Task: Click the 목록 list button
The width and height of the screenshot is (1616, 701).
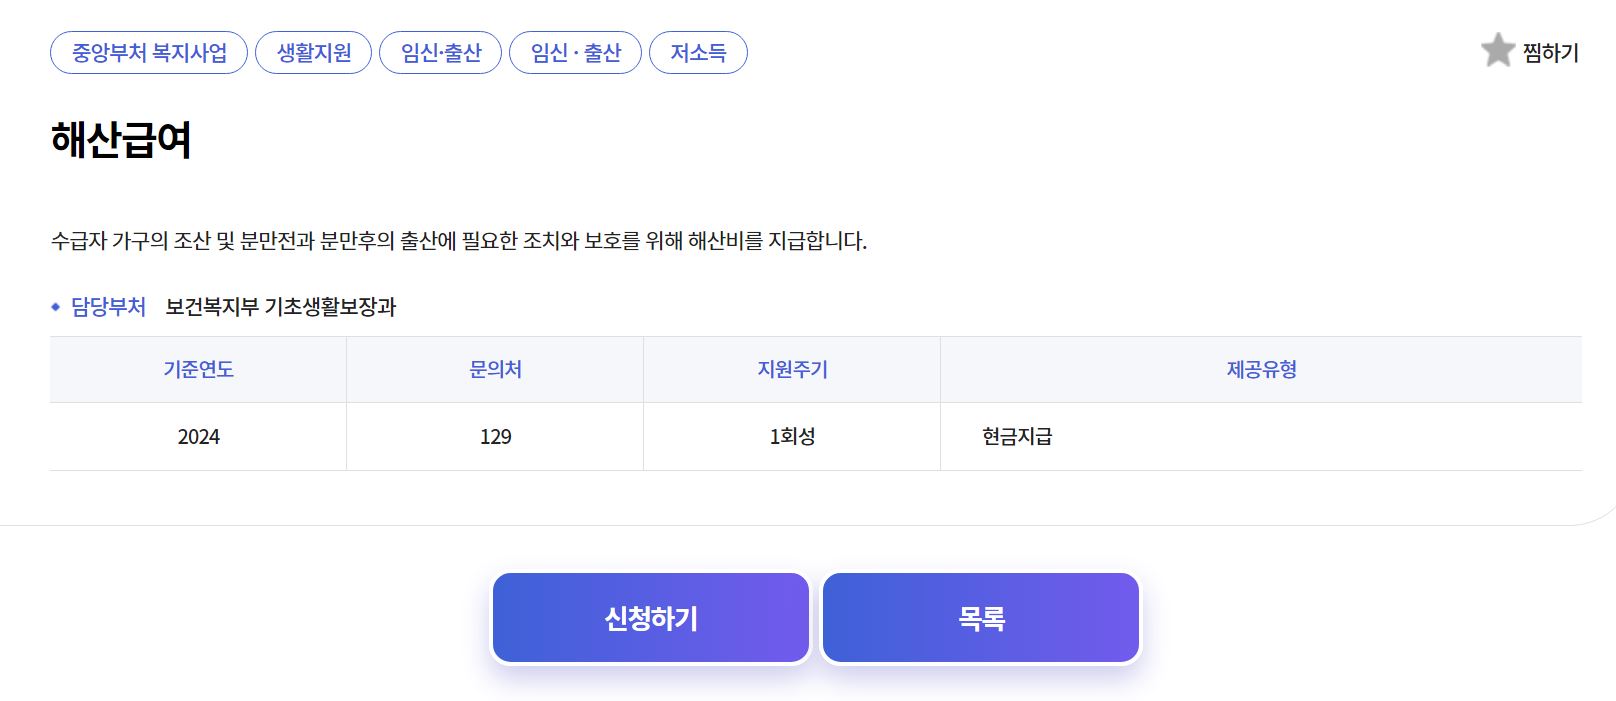Action: pos(980,617)
